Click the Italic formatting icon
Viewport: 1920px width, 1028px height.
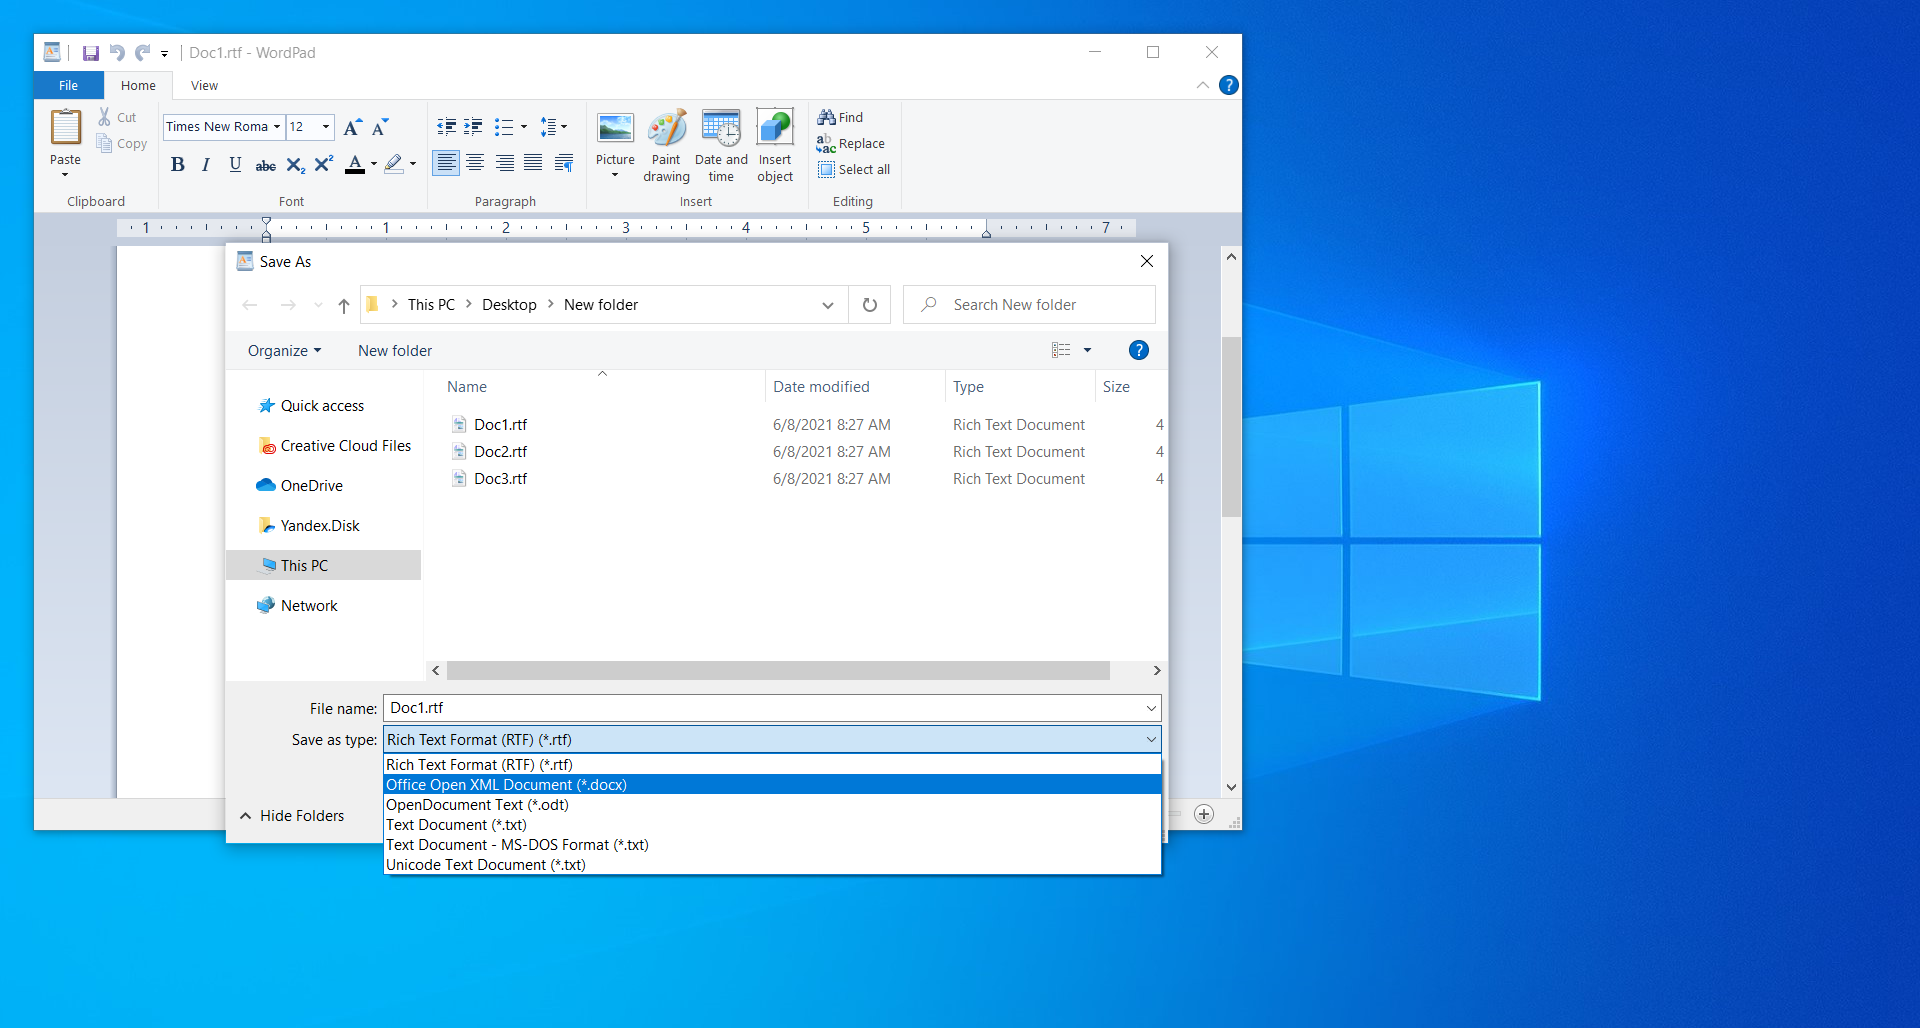click(206, 165)
